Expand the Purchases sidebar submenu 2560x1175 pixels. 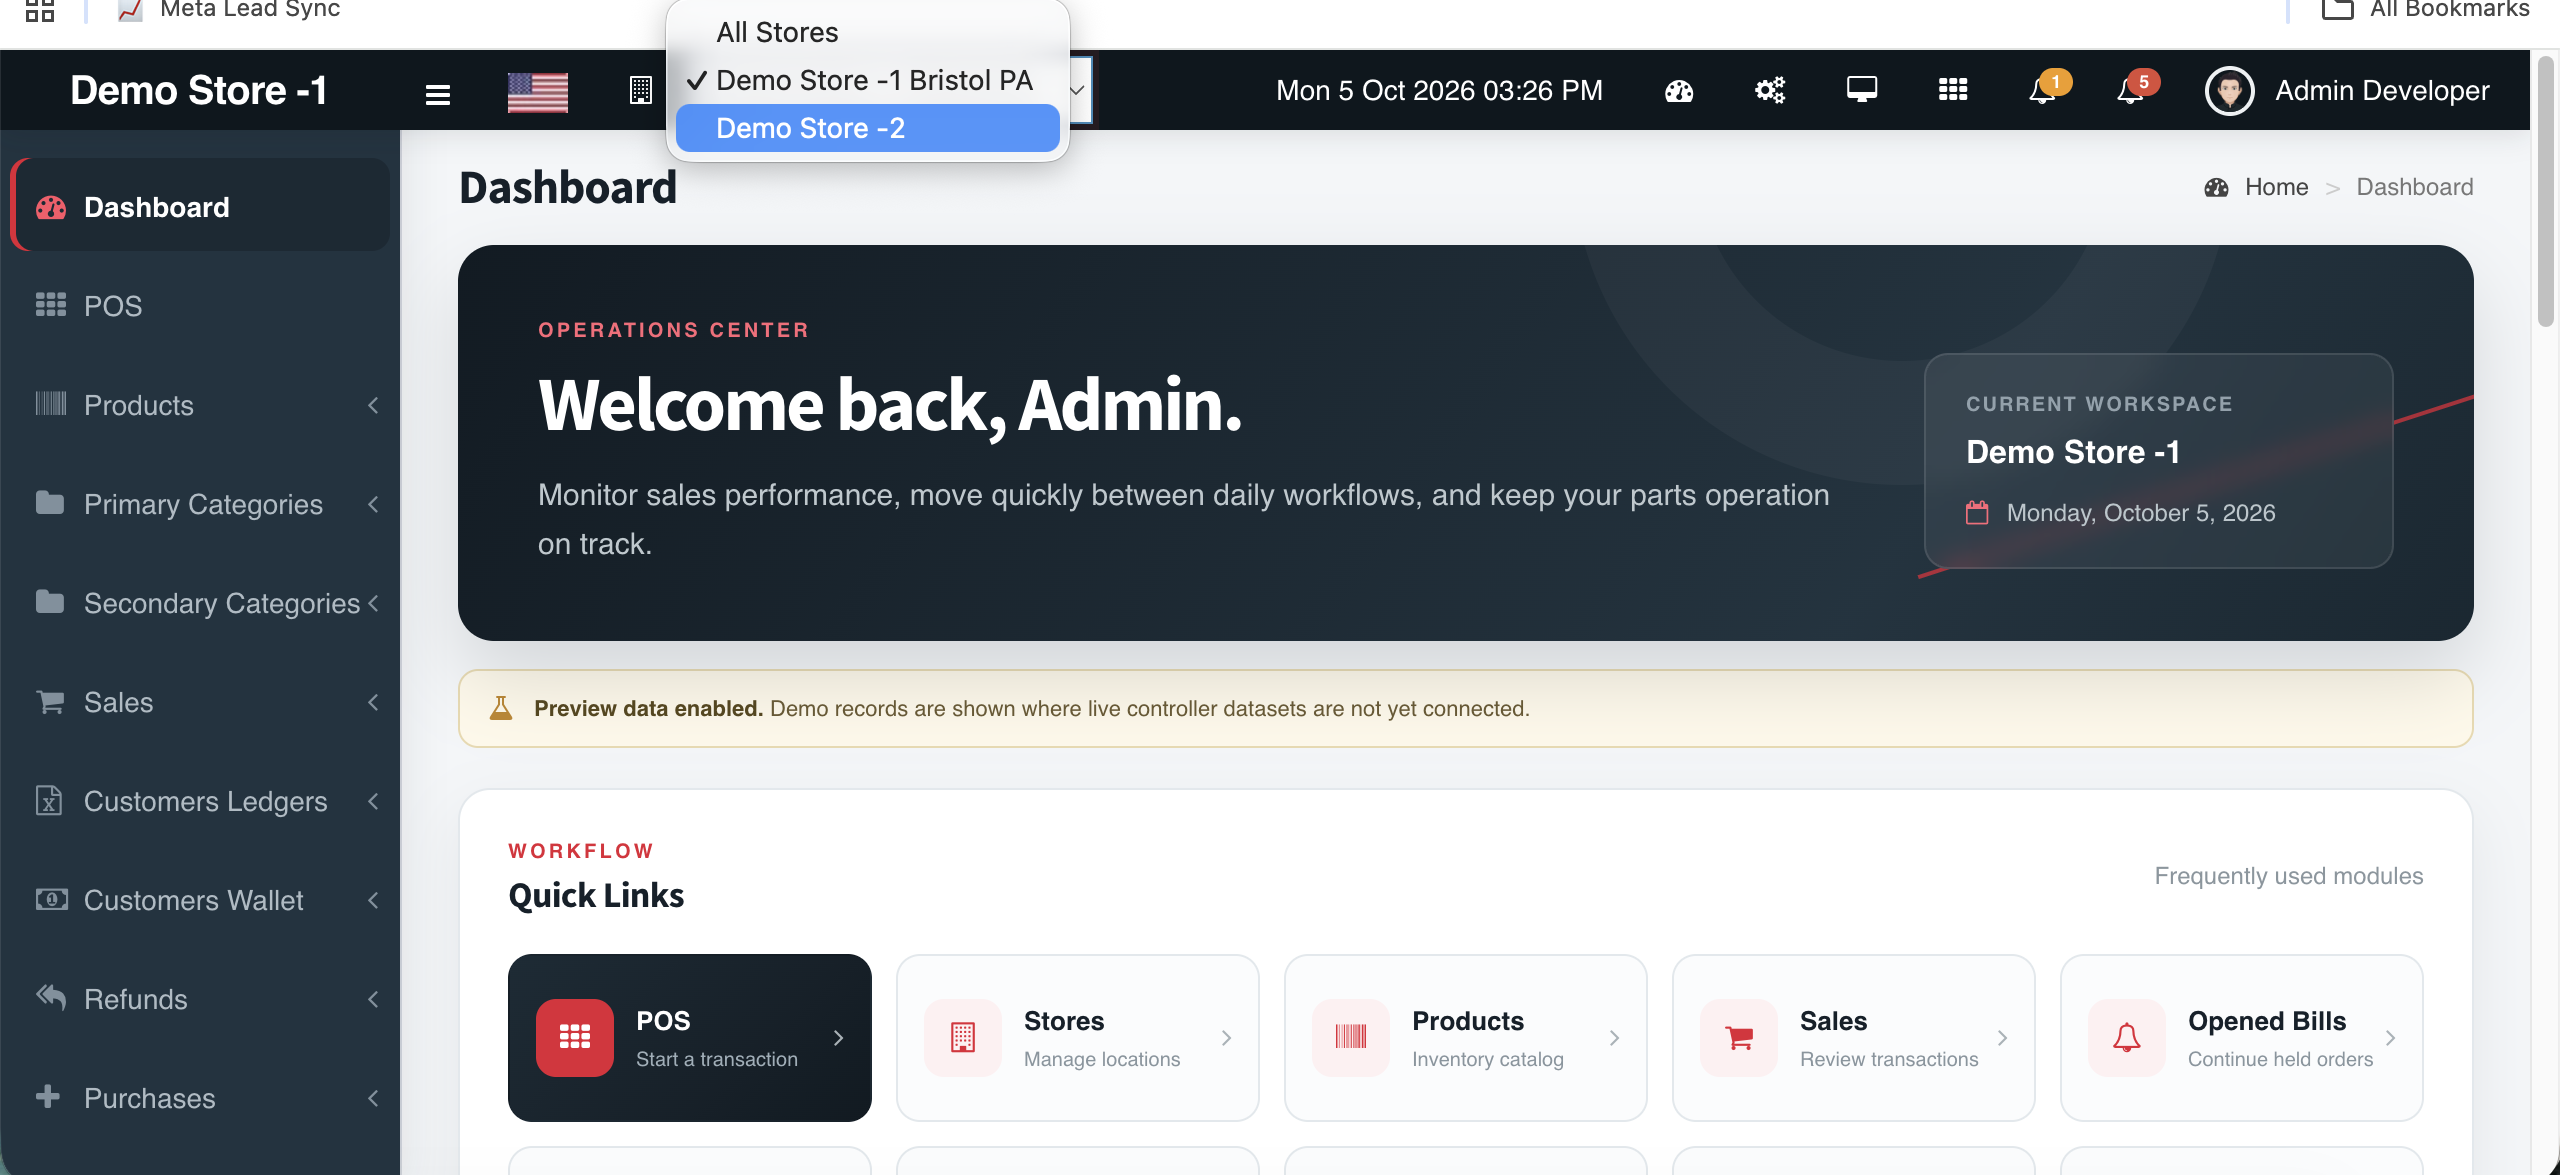click(200, 1098)
